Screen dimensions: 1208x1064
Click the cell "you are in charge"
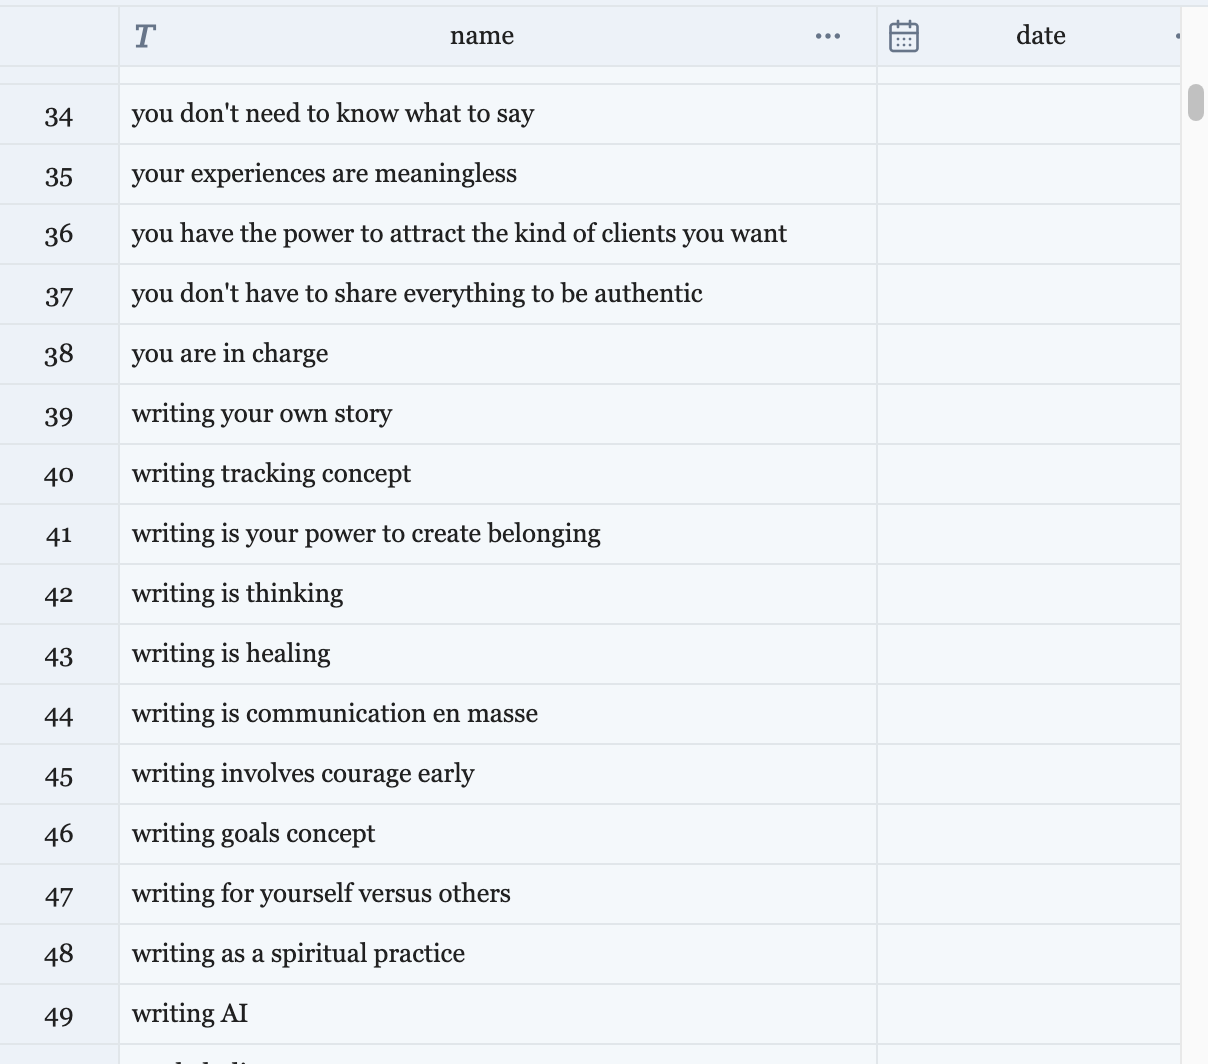click(x=230, y=354)
